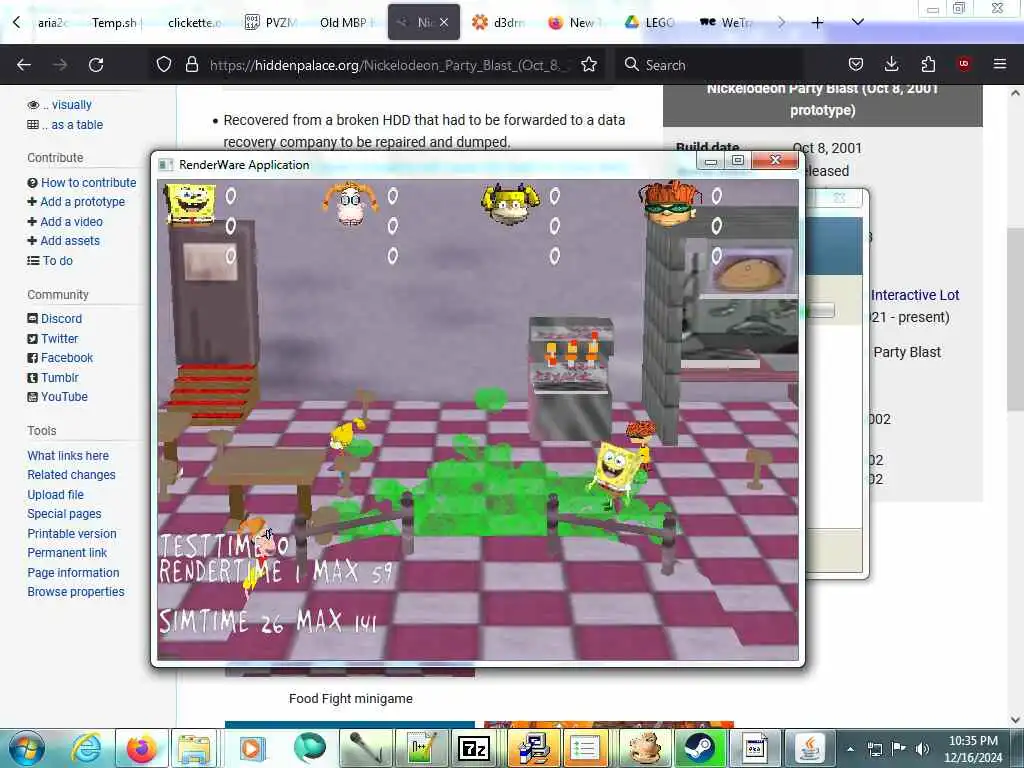This screenshot has width=1024, height=768.
Task: Open the Tumblr community link
Action: (x=59, y=377)
